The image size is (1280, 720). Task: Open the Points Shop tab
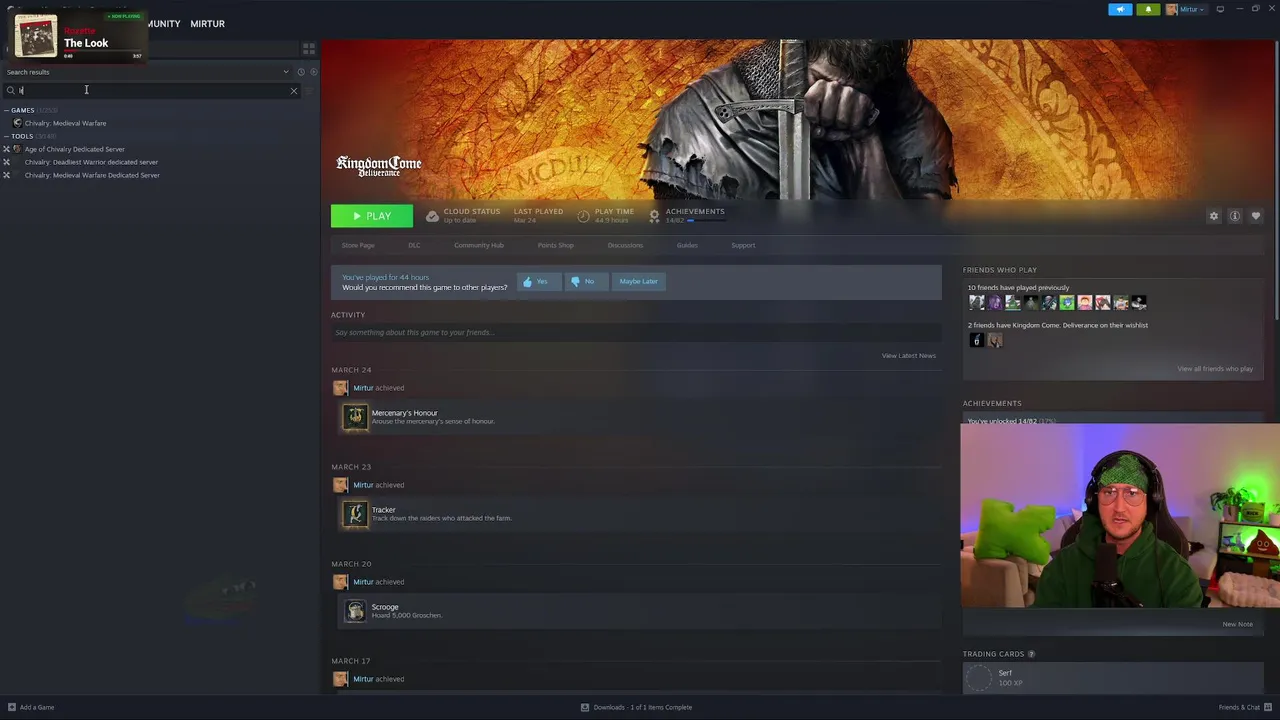point(555,245)
